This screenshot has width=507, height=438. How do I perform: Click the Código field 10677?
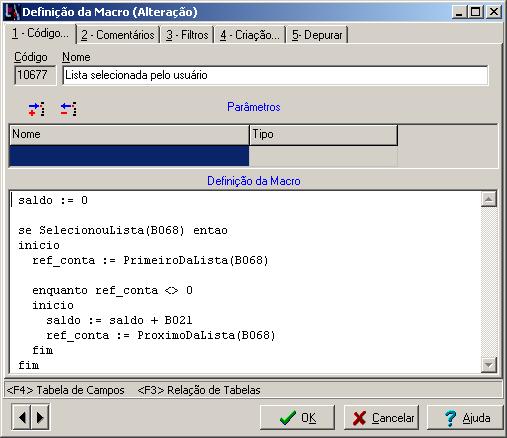[35, 75]
